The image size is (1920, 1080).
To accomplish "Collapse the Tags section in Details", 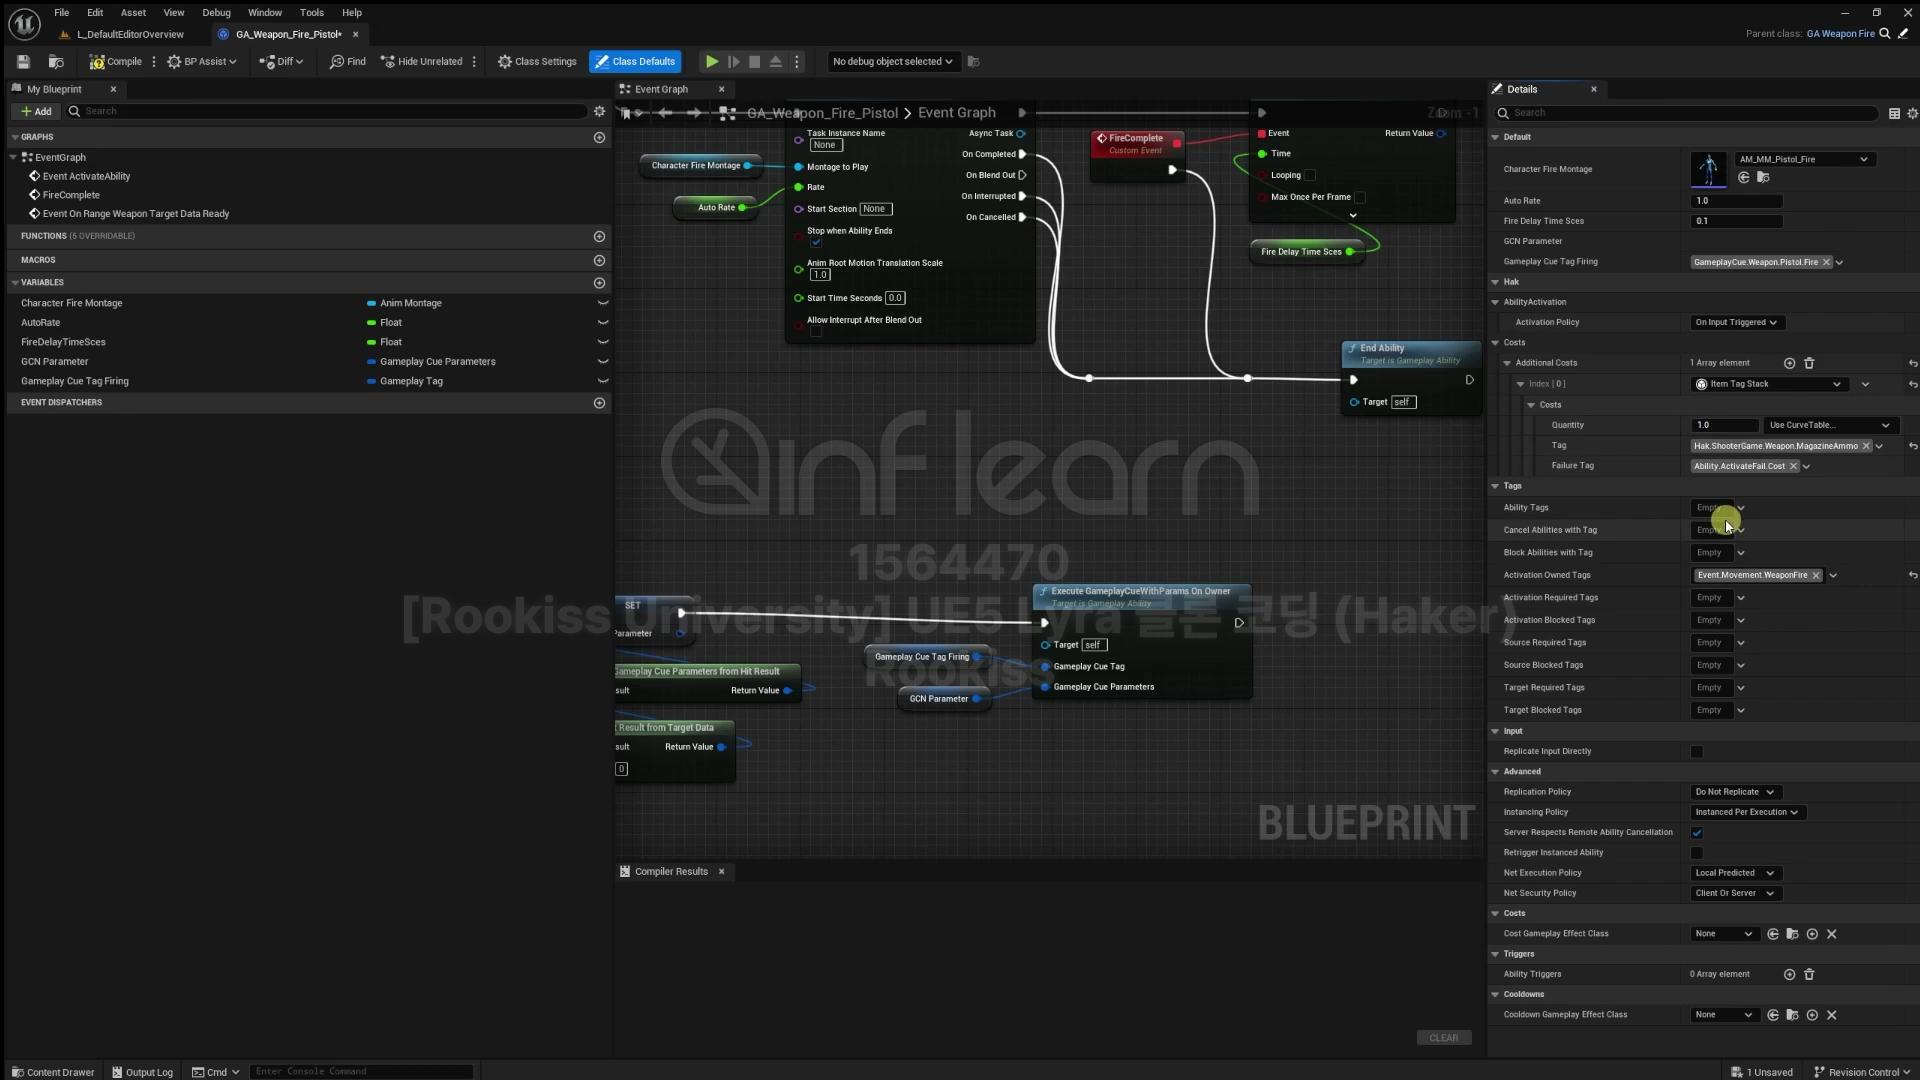I will pos(1495,486).
